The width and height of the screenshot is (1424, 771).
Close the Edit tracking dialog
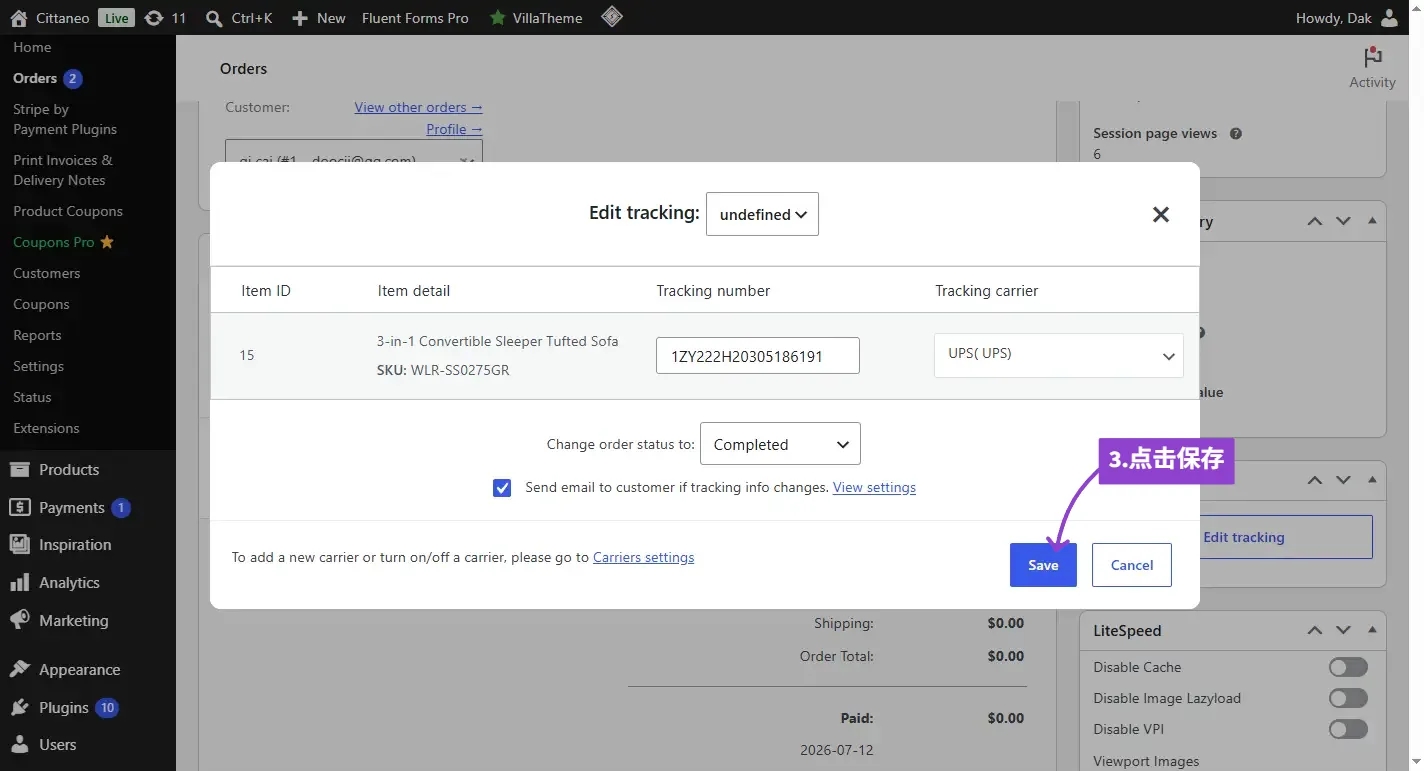[x=1160, y=214]
